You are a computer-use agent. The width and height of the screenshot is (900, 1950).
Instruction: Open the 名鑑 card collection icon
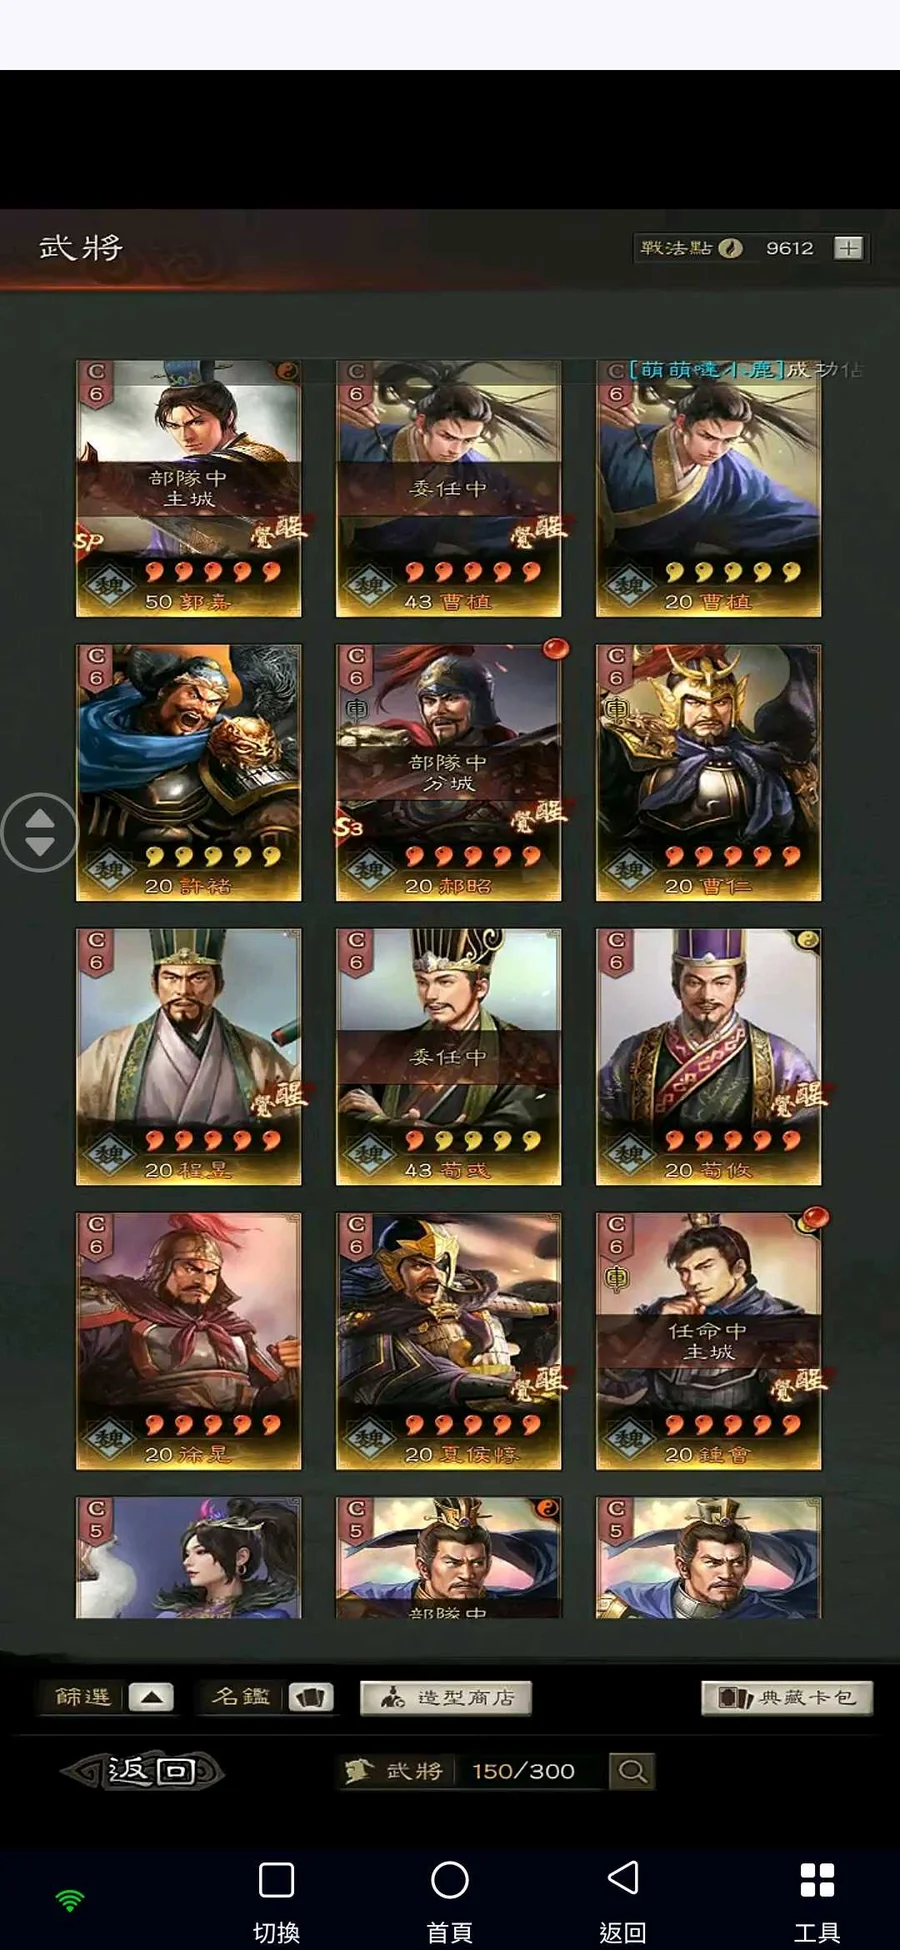pyautogui.click(x=311, y=1697)
